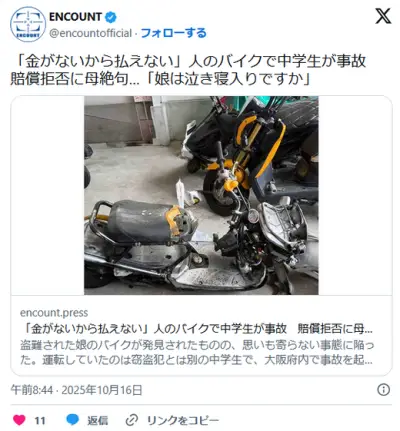
Task: Click the chain link copy icon
Action: click(132, 420)
